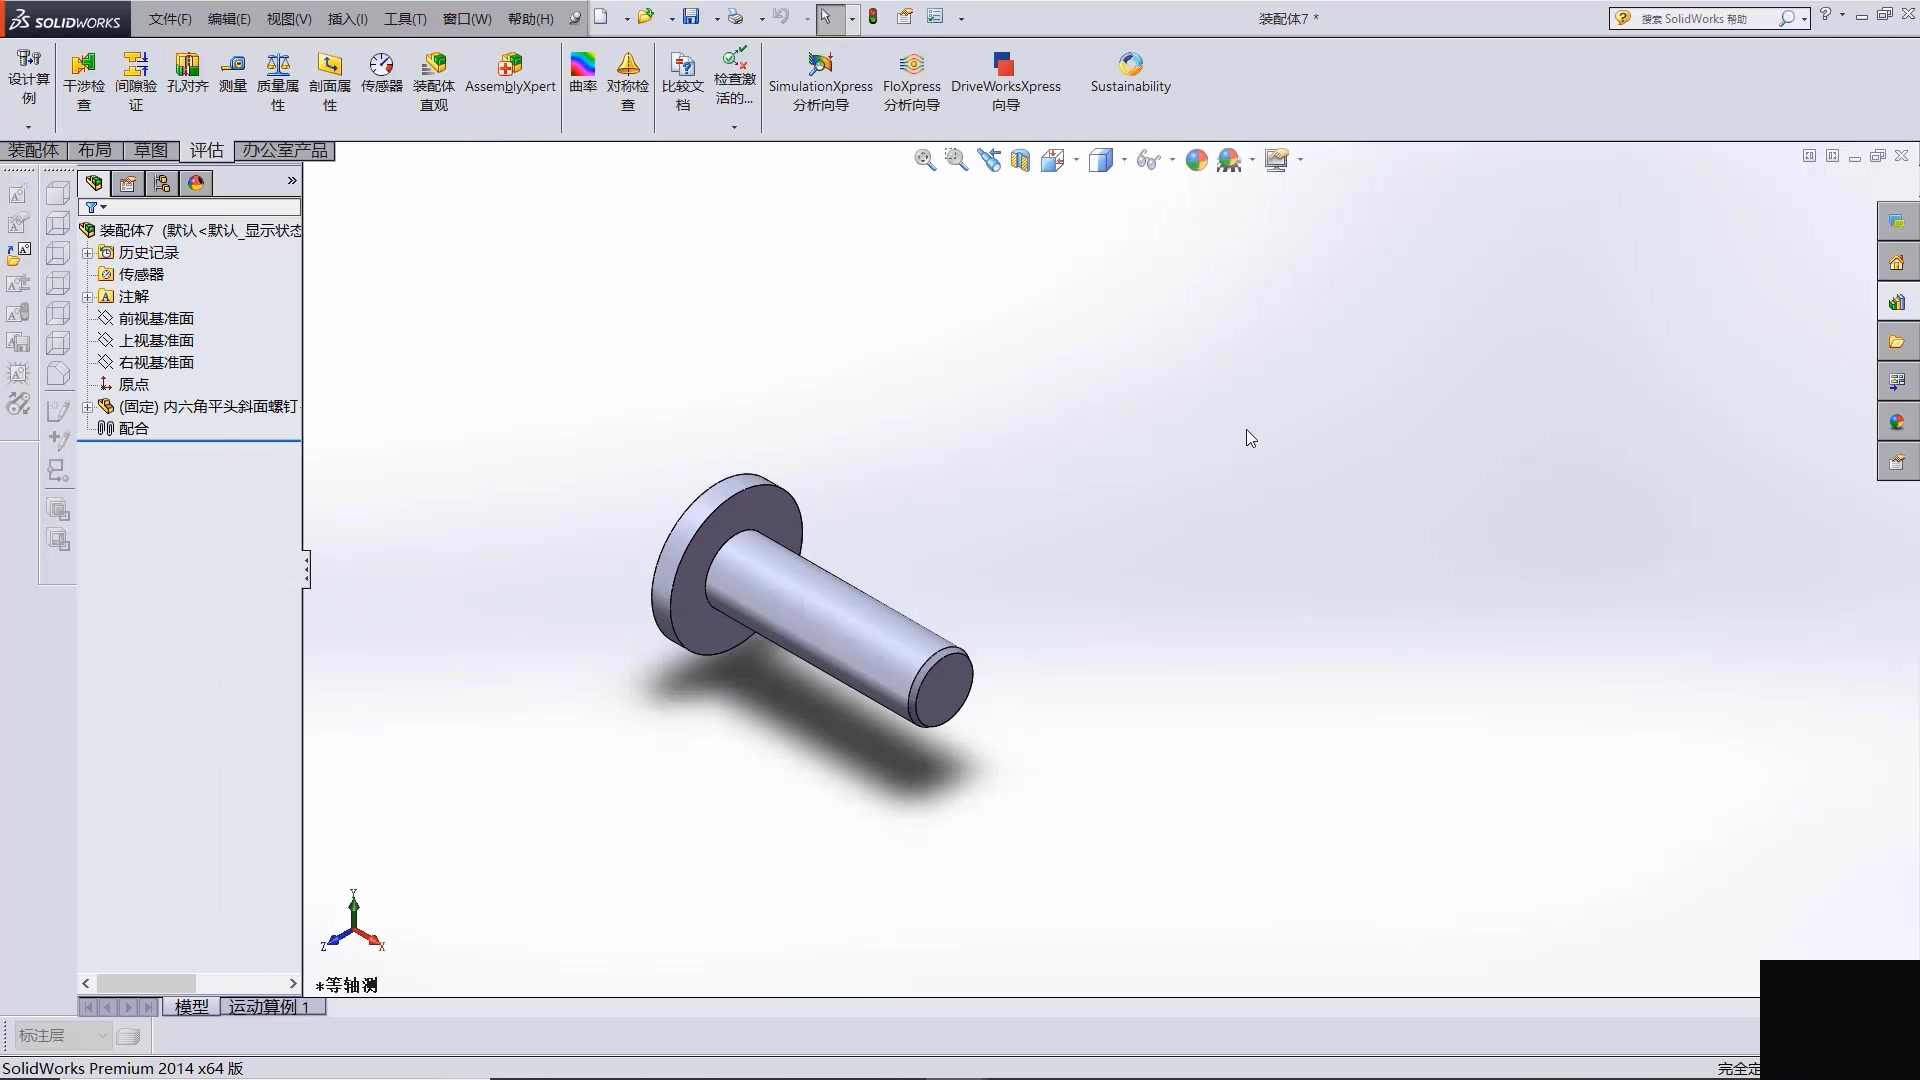Expand the 注解 annotations node
Image resolution: width=1920 pixels, height=1080 pixels.
pos(88,296)
